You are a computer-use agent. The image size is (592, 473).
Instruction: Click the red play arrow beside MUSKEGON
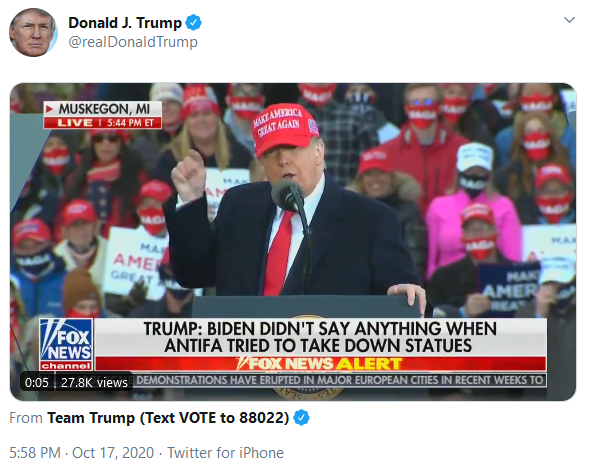[x=49, y=109]
